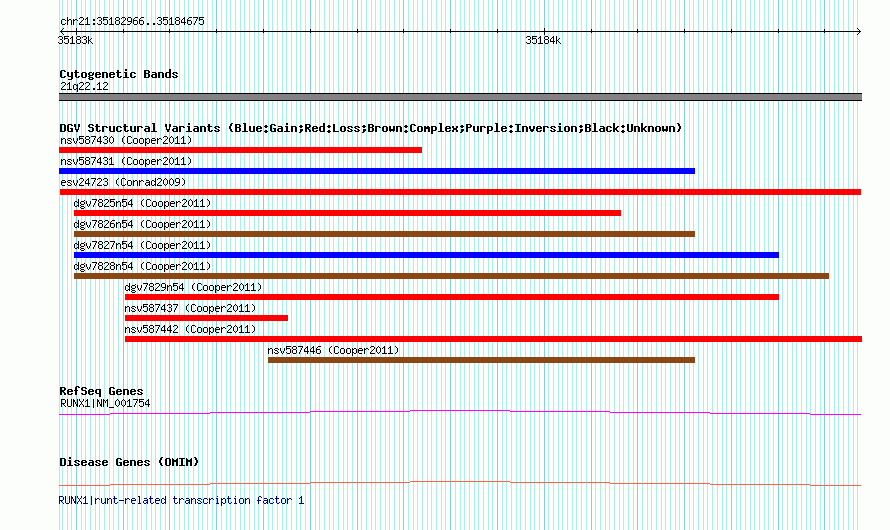Click the left arrowhead on the ruler
The height and width of the screenshot is (530, 890).
(x=62, y=32)
